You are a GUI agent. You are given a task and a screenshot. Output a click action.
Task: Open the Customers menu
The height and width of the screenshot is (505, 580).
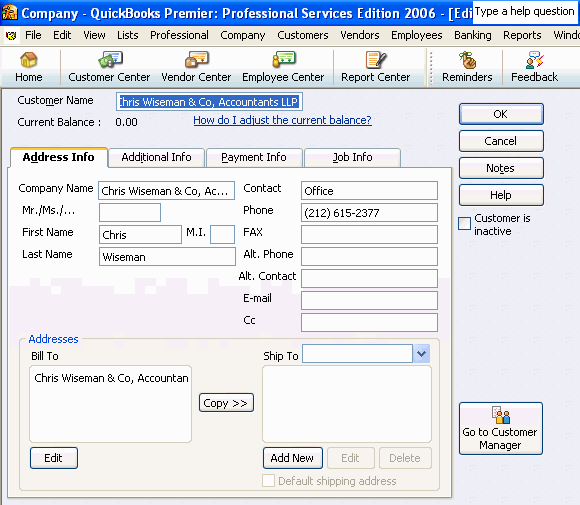pyautogui.click(x=303, y=35)
